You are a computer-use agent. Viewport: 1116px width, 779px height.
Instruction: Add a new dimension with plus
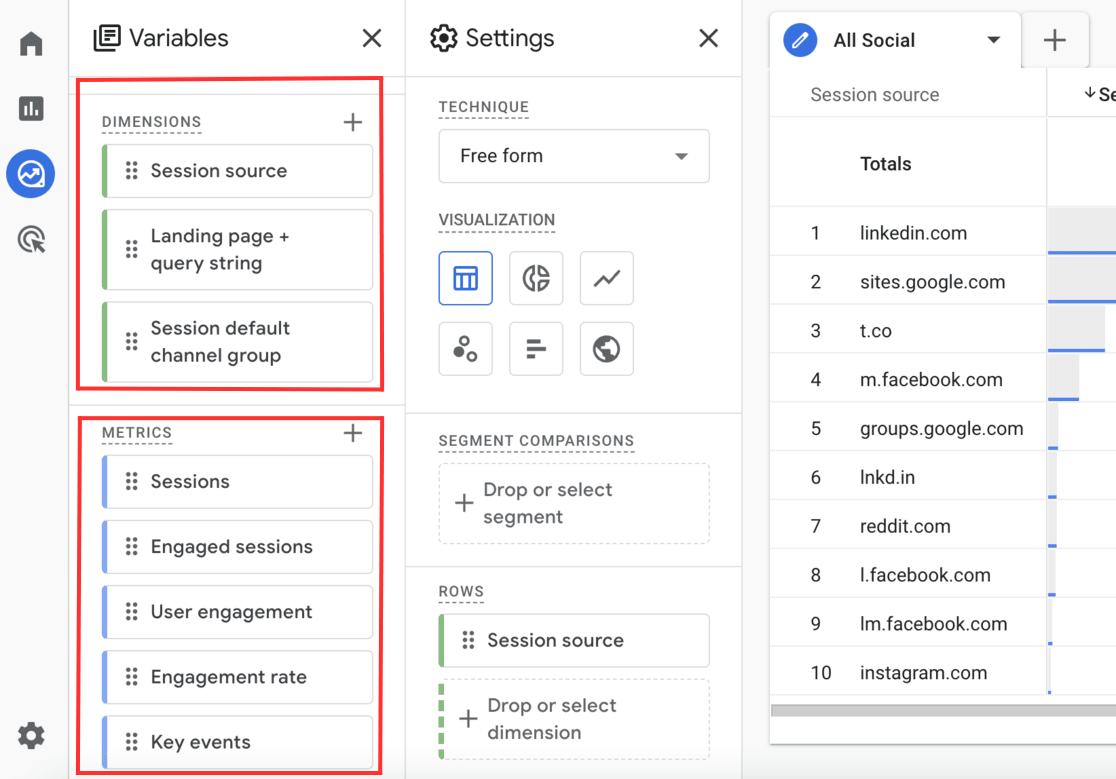(x=352, y=122)
